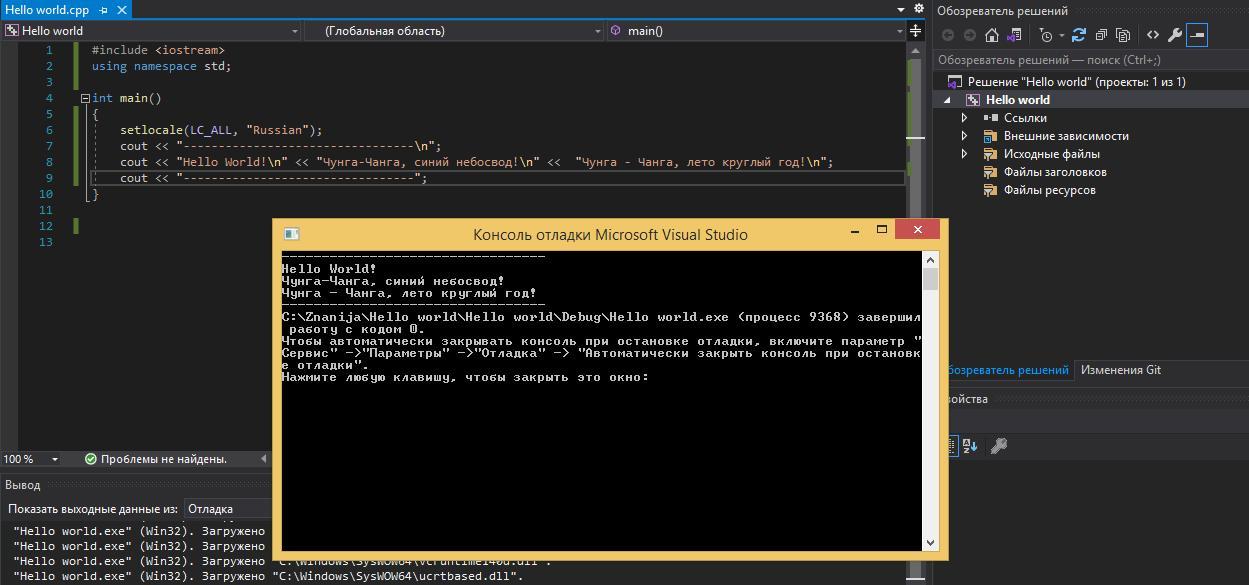Expand the Внешние зависимости node
This screenshot has height=585, width=1249.
coord(965,136)
